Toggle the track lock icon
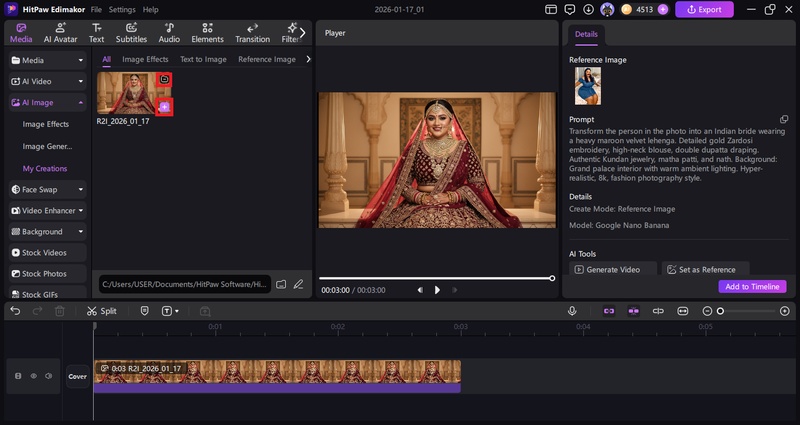The image size is (800, 425). tap(17, 376)
